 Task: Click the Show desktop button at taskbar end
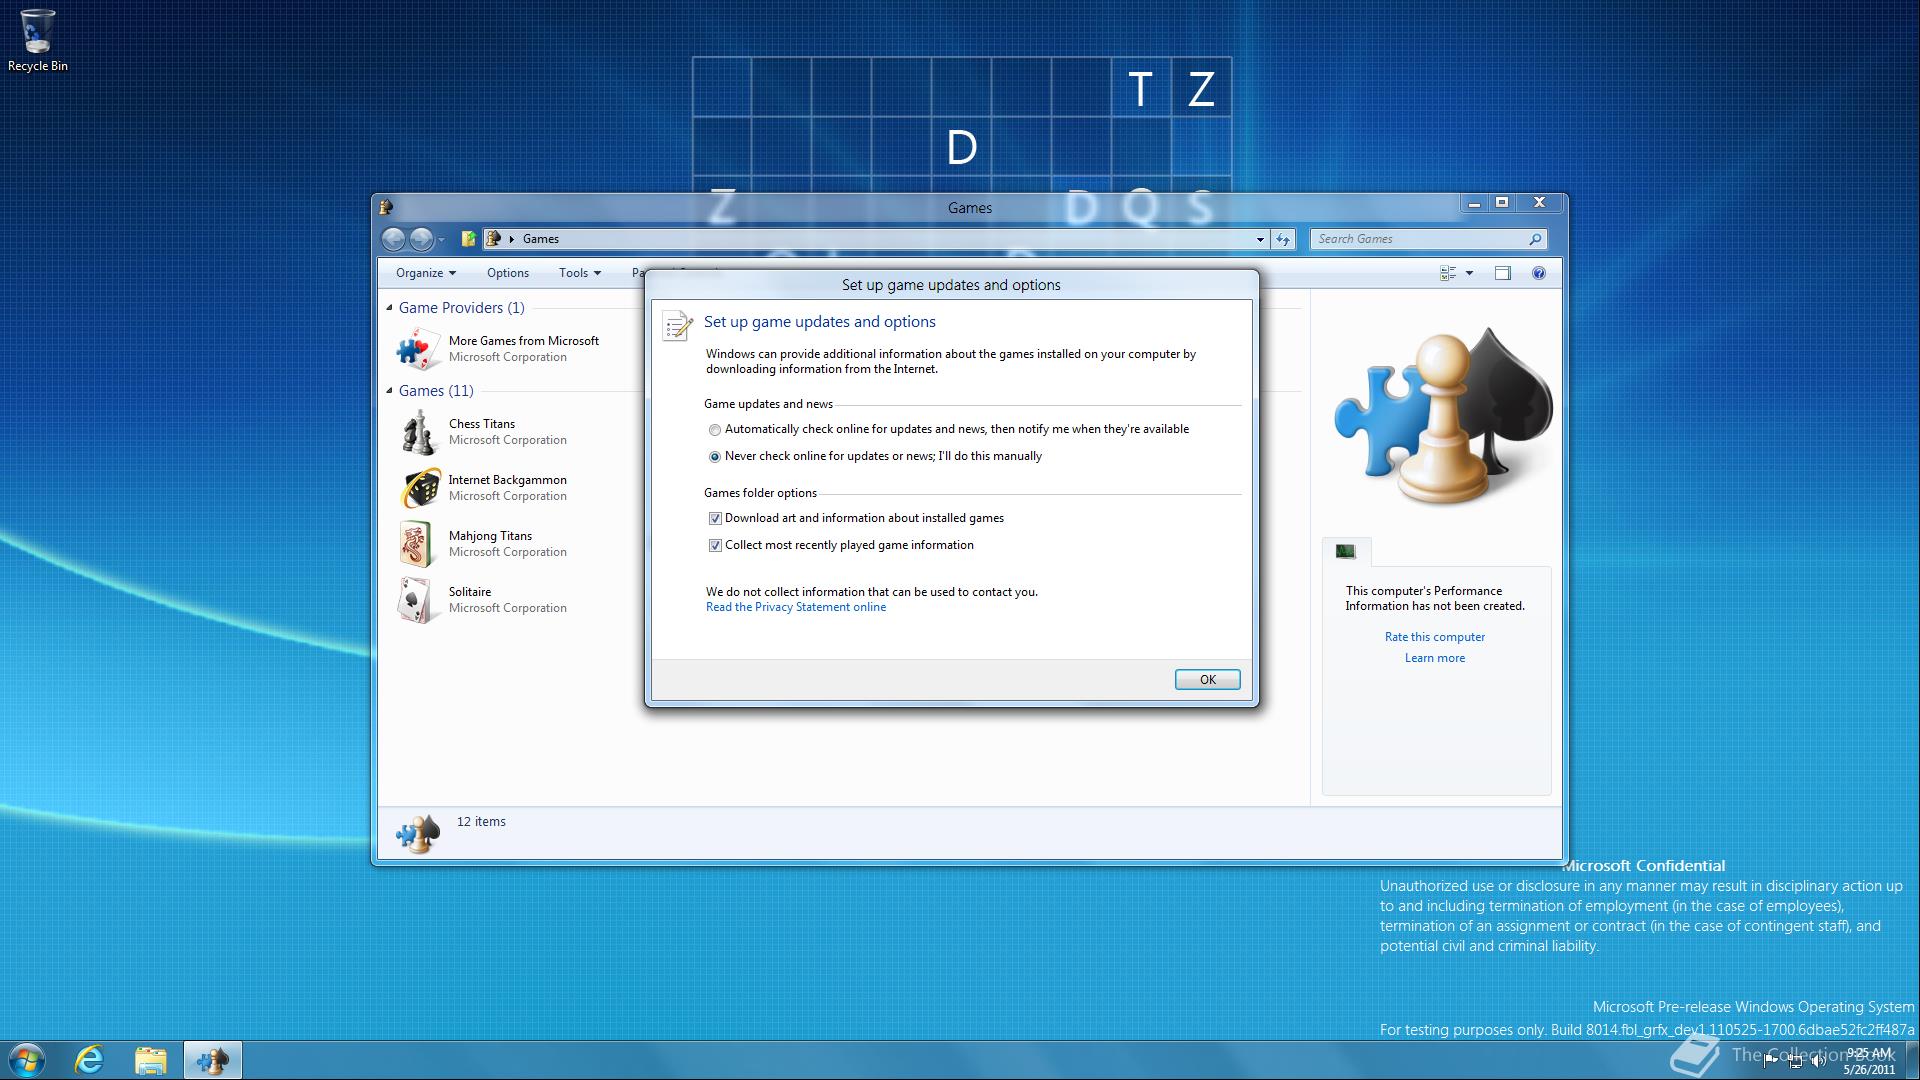click(1912, 1060)
